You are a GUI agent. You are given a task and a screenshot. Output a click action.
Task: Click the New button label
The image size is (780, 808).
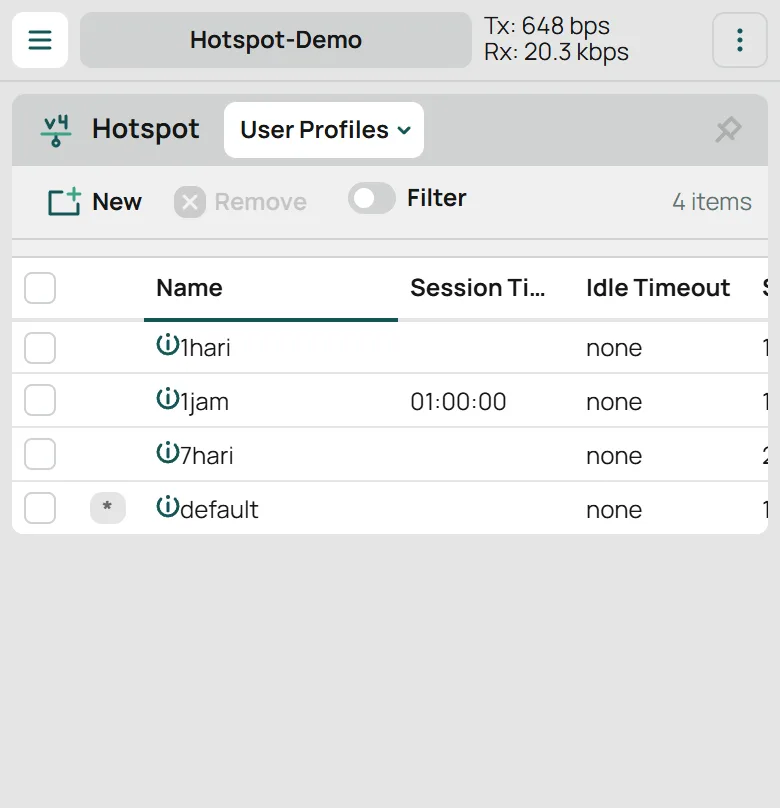tap(117, 202)
